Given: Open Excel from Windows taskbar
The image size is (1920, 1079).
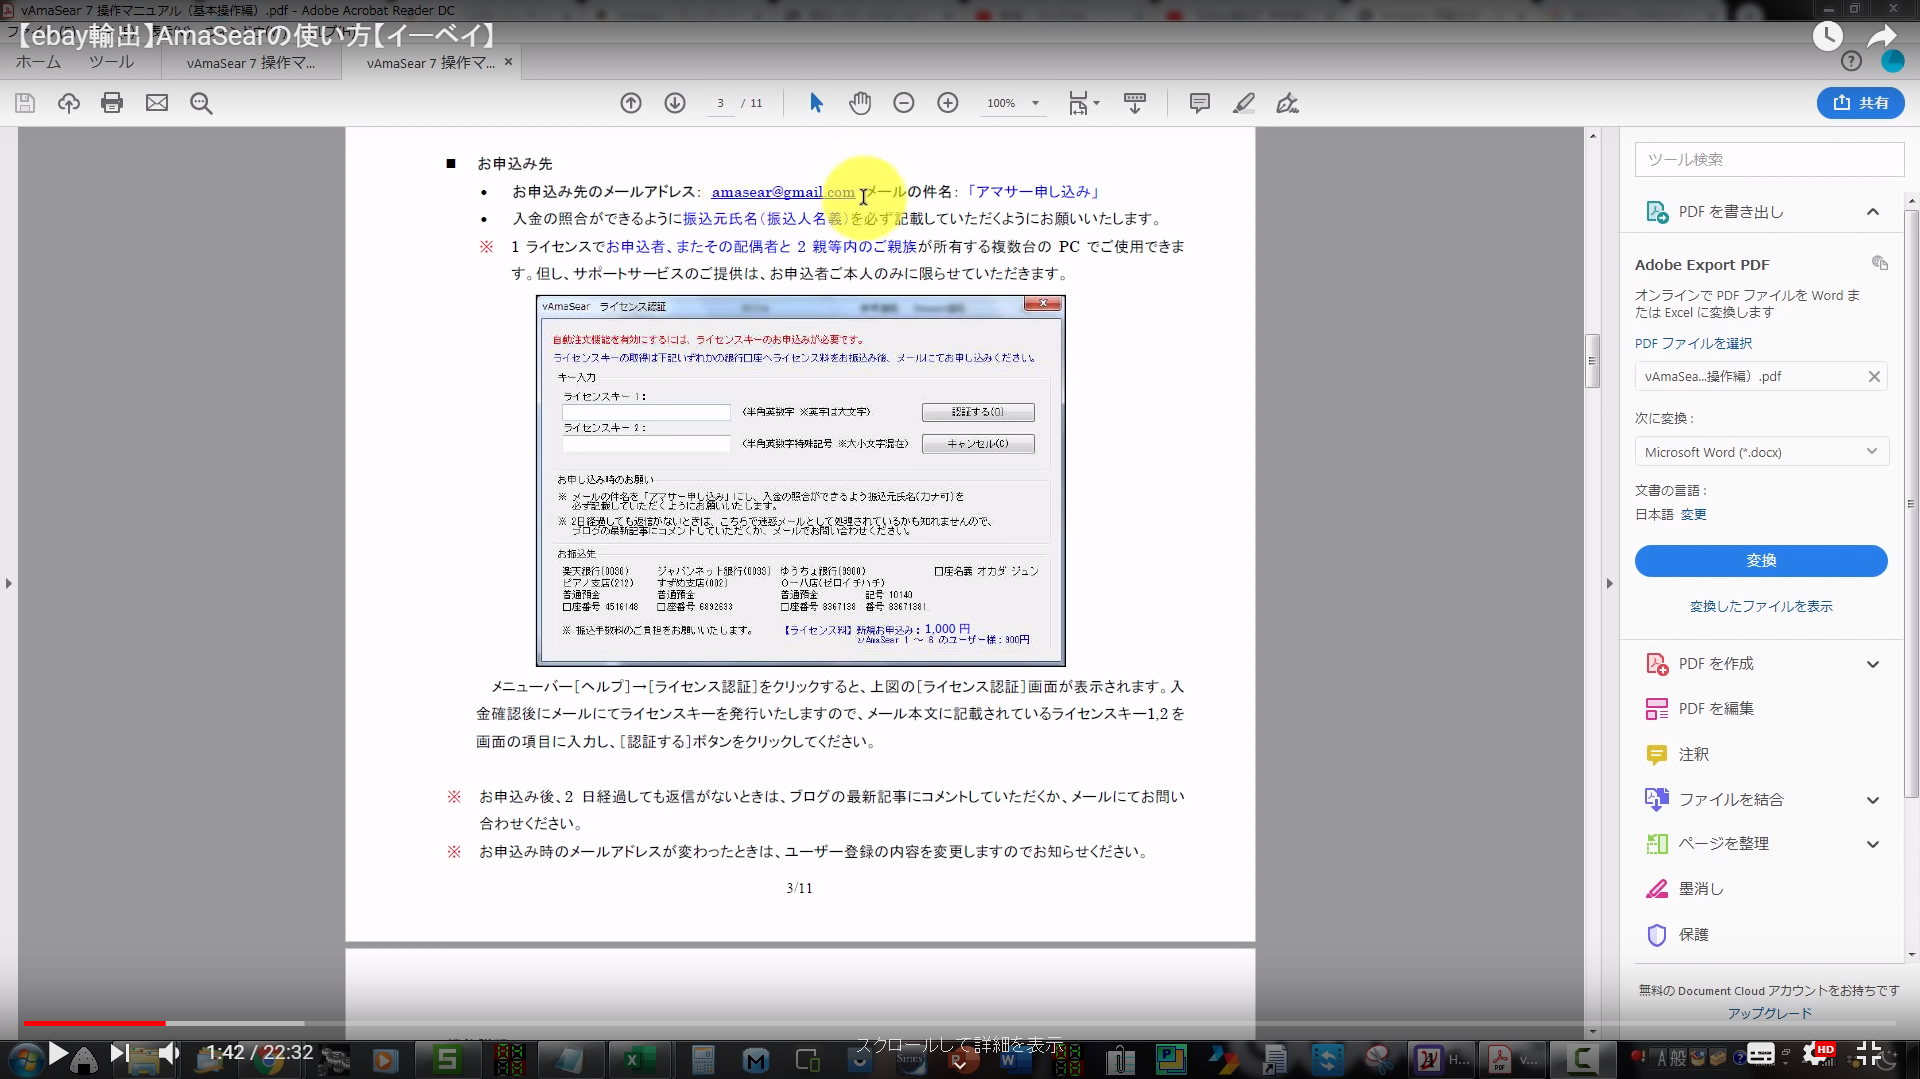Looking at the screenshot, I should (633, 1060).
